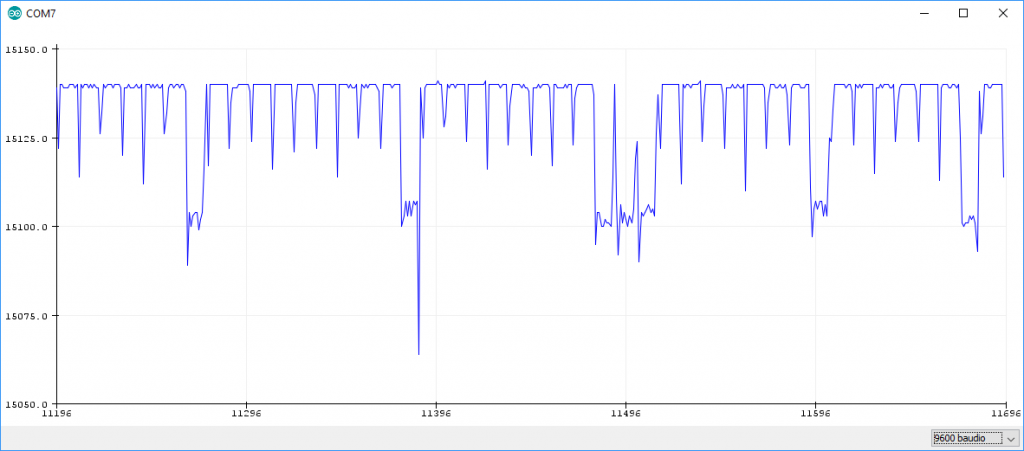Click the COM7 window title text
This screenshot has width=1024, height=451.
(x=40, y=13)
